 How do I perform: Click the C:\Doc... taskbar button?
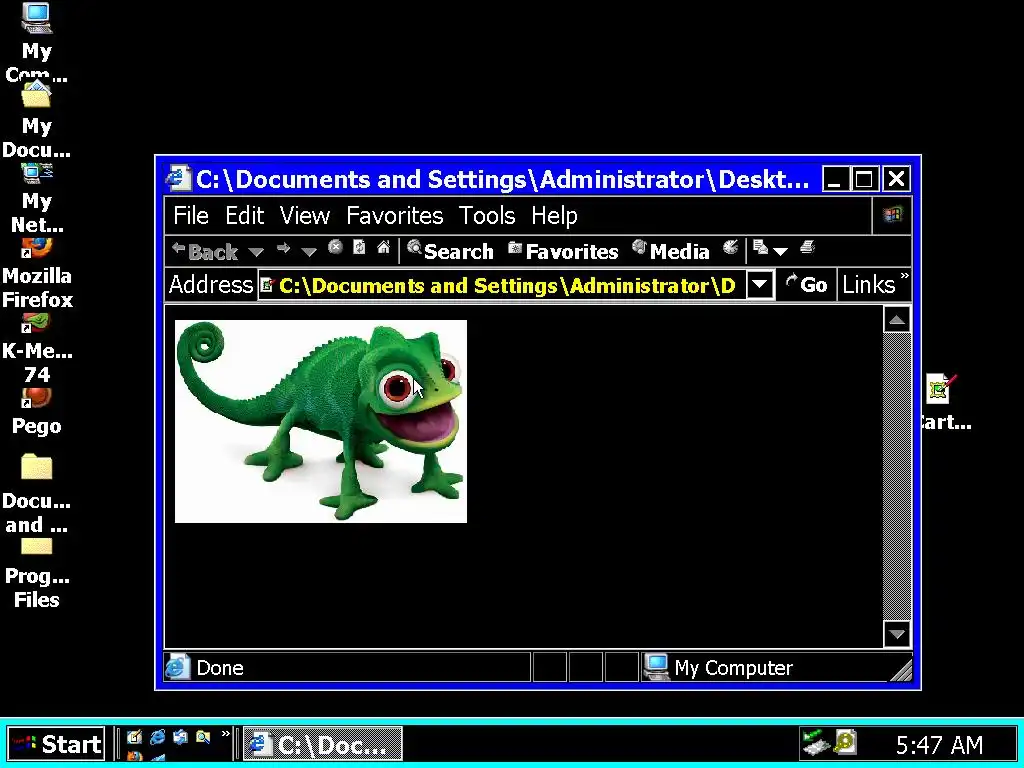[323, 744]
